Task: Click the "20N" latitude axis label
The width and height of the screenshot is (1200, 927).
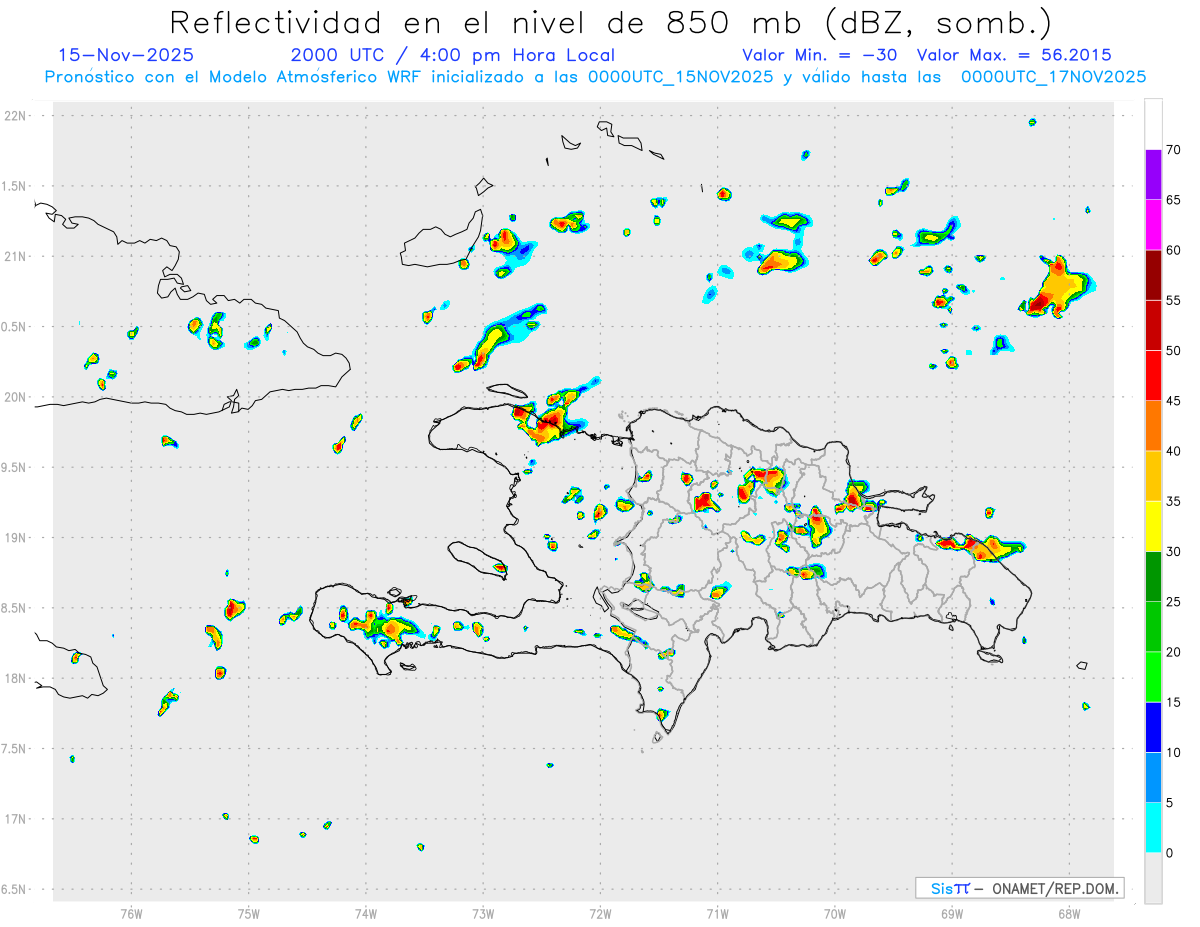Action: tap(17, 397)
